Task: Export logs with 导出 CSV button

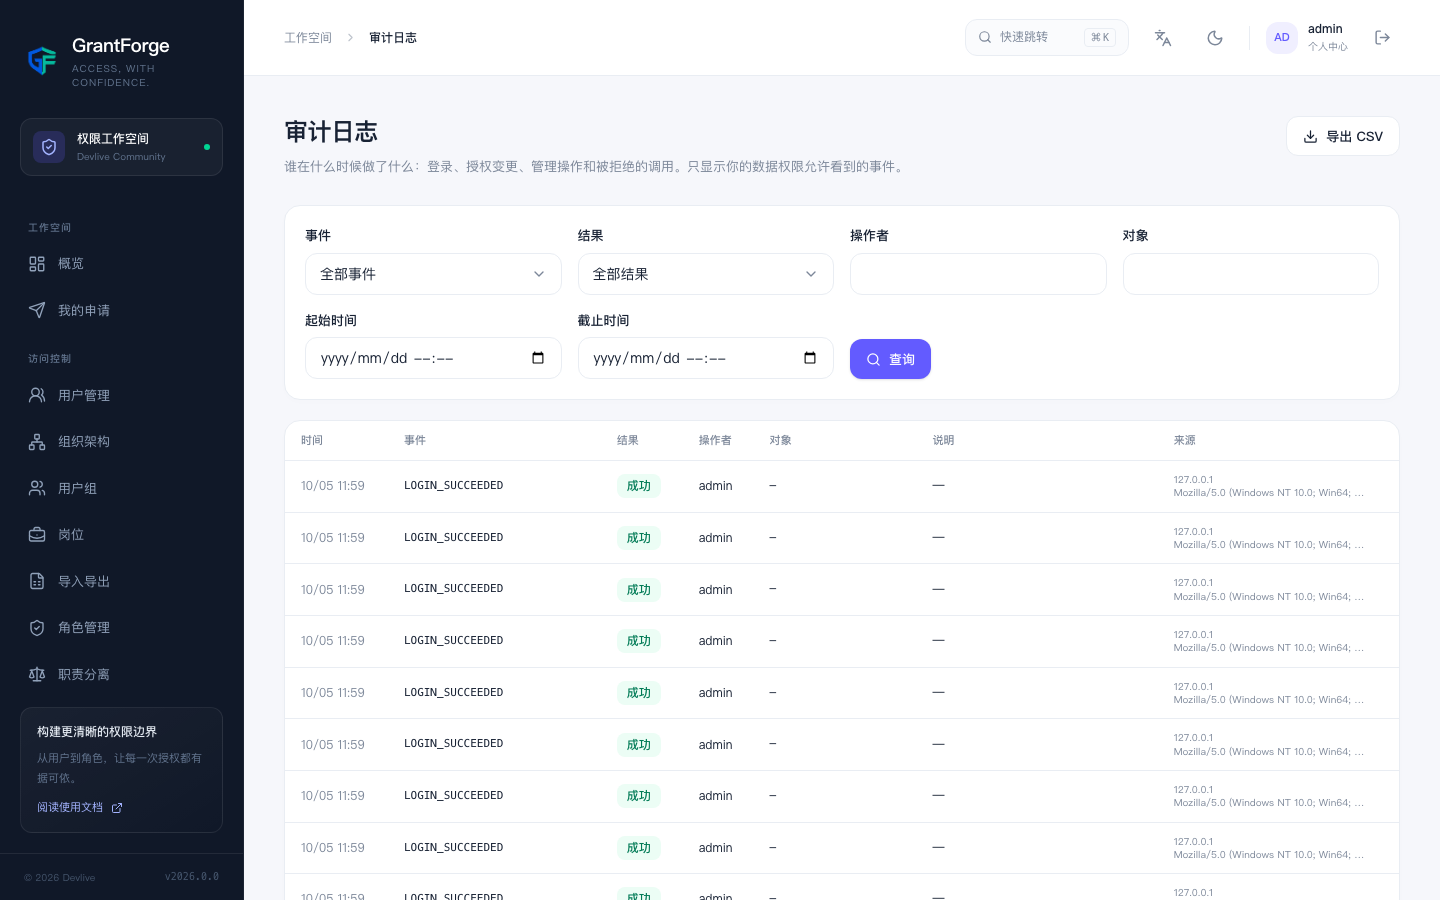Action: 1343,136
